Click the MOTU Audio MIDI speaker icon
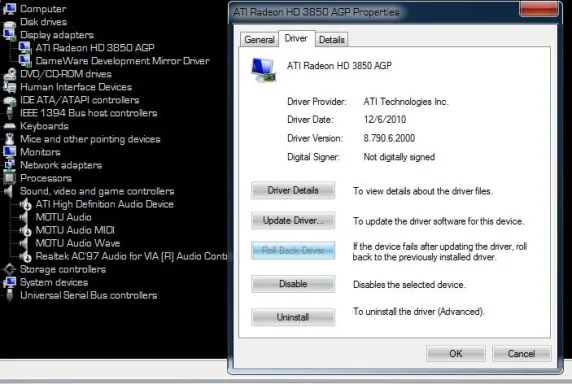 click(x=25, y=230)
